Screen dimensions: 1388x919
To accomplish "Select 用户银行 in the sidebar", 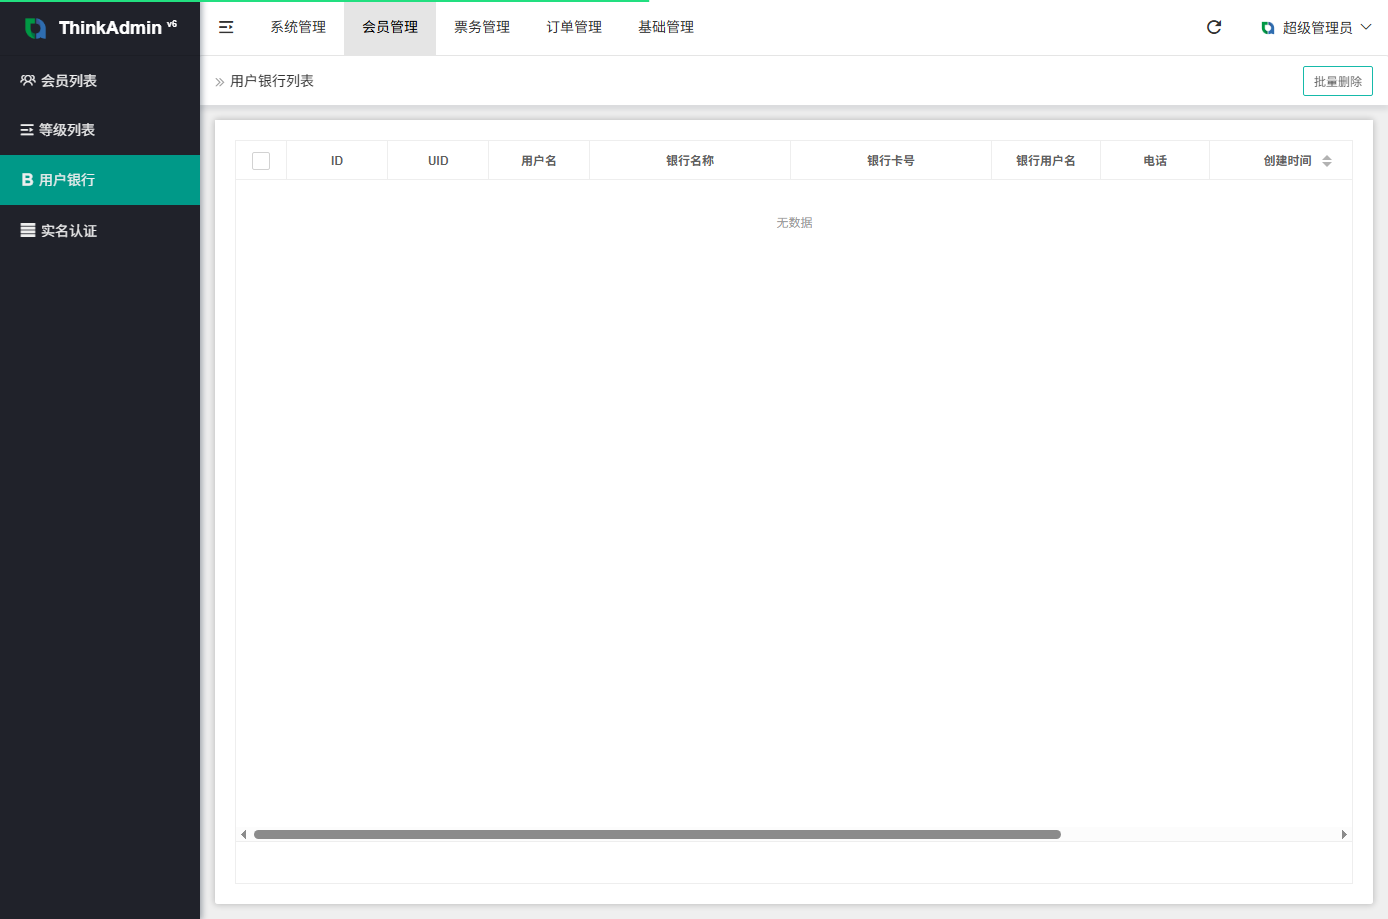I will [x=100, y=180].
